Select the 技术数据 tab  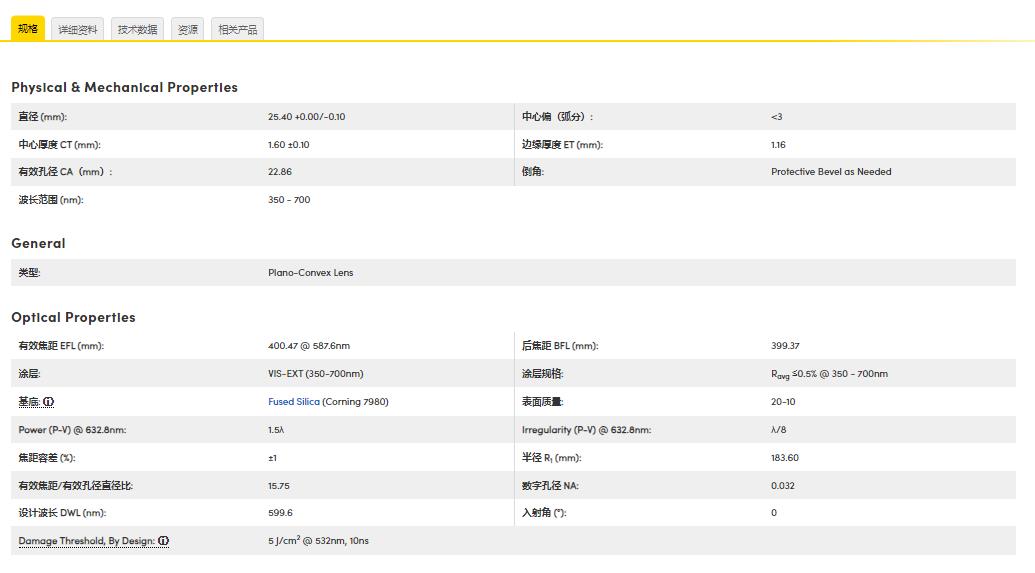pyautogui.click(x=137, y=30)
